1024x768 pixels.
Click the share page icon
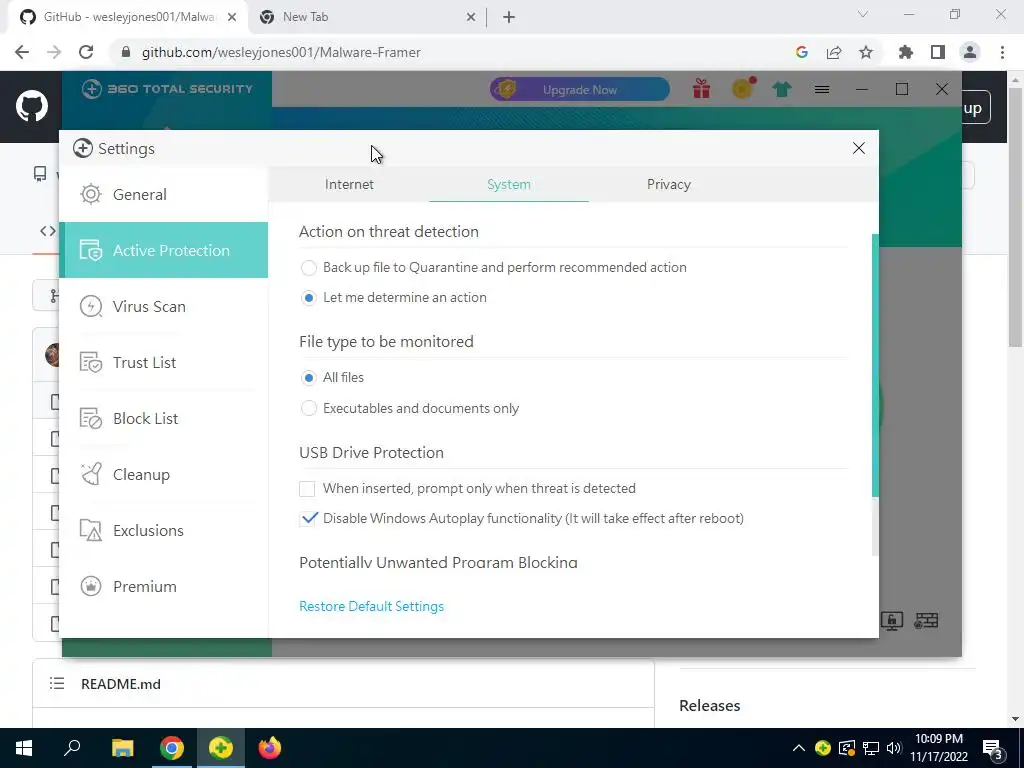tap(834, 52)
